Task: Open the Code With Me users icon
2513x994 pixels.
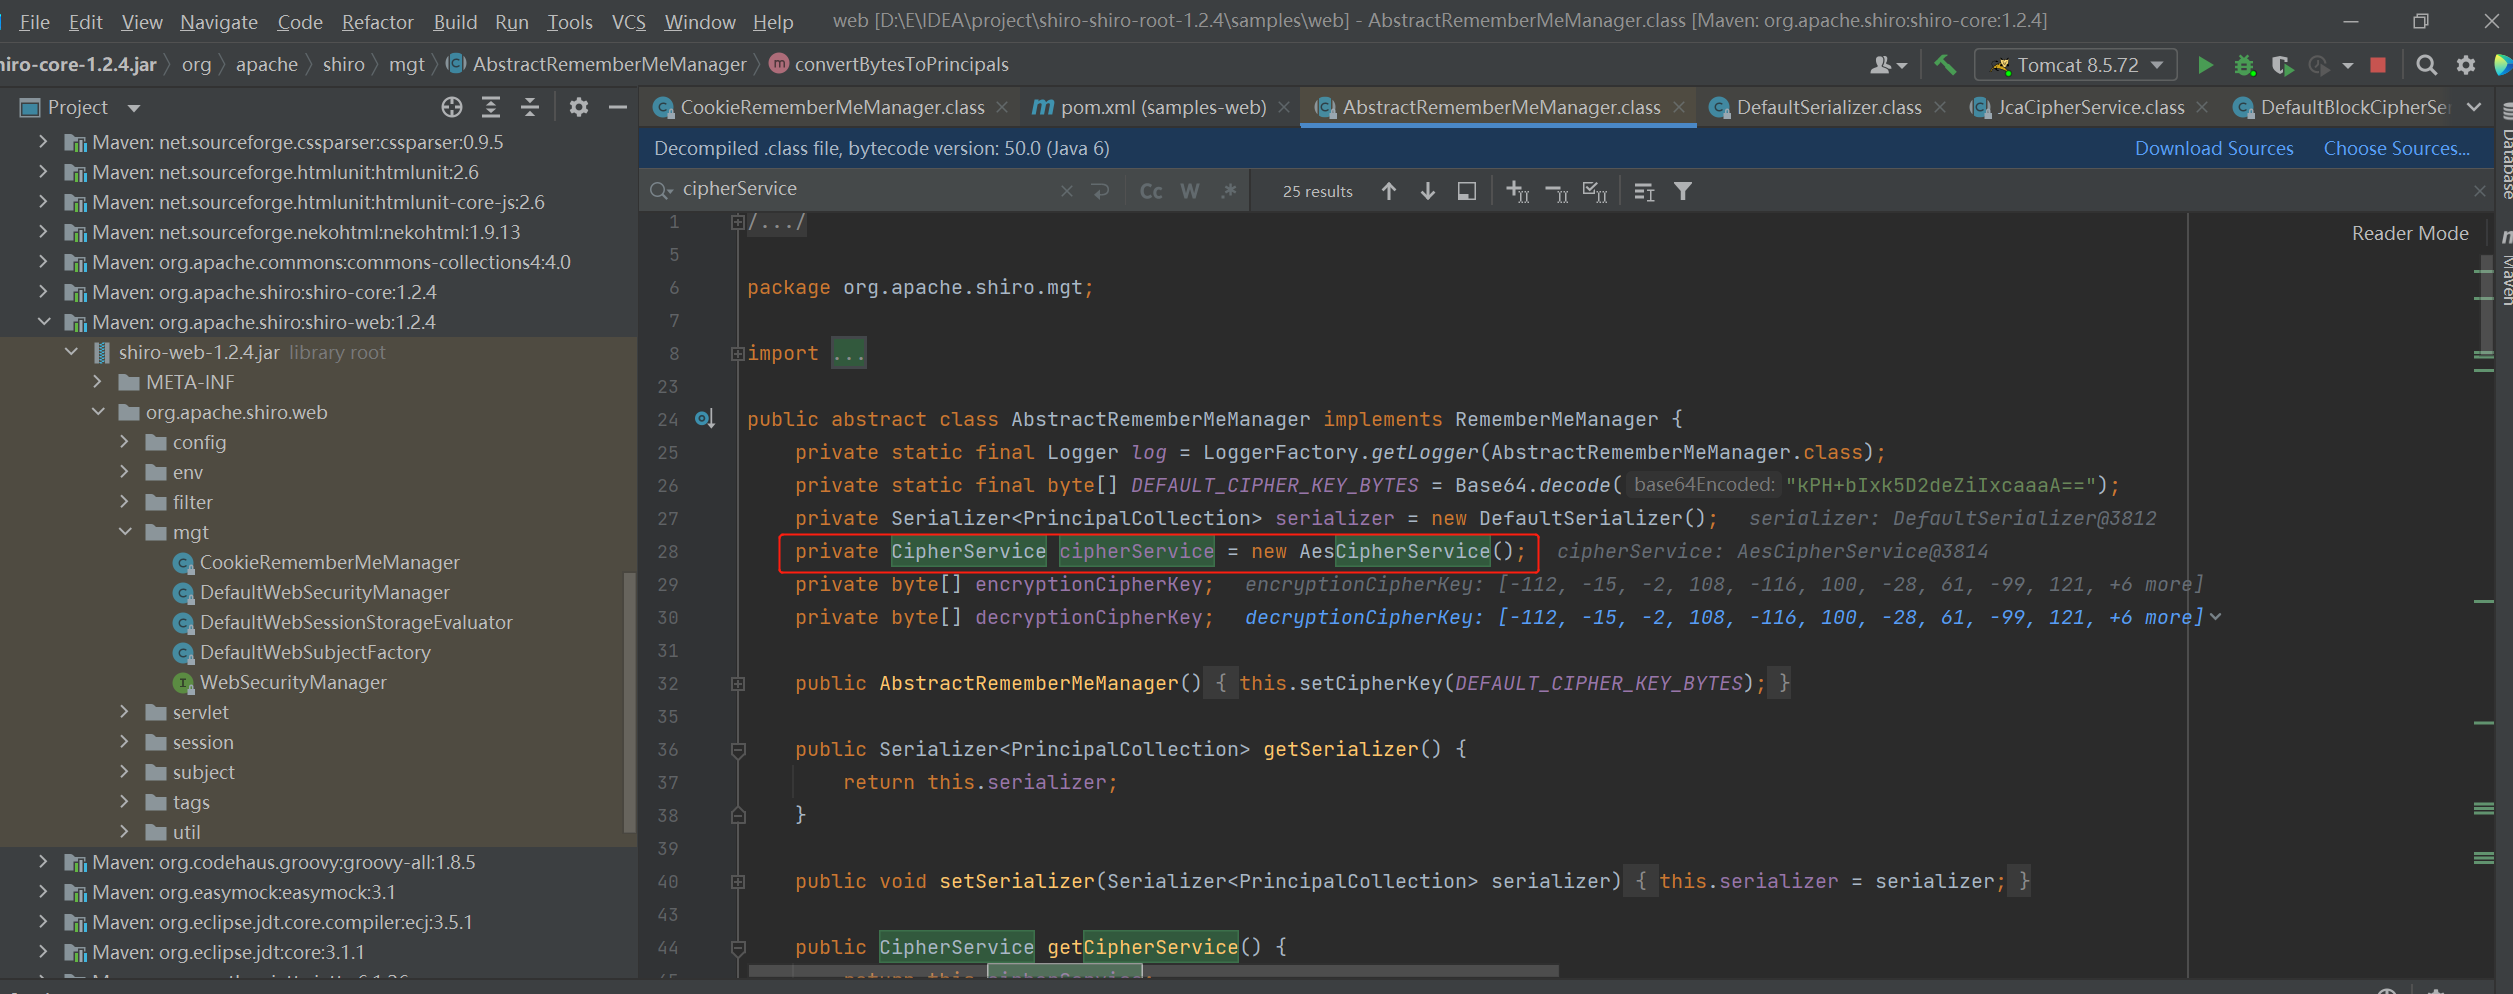Action: [x=1888, y=65]
